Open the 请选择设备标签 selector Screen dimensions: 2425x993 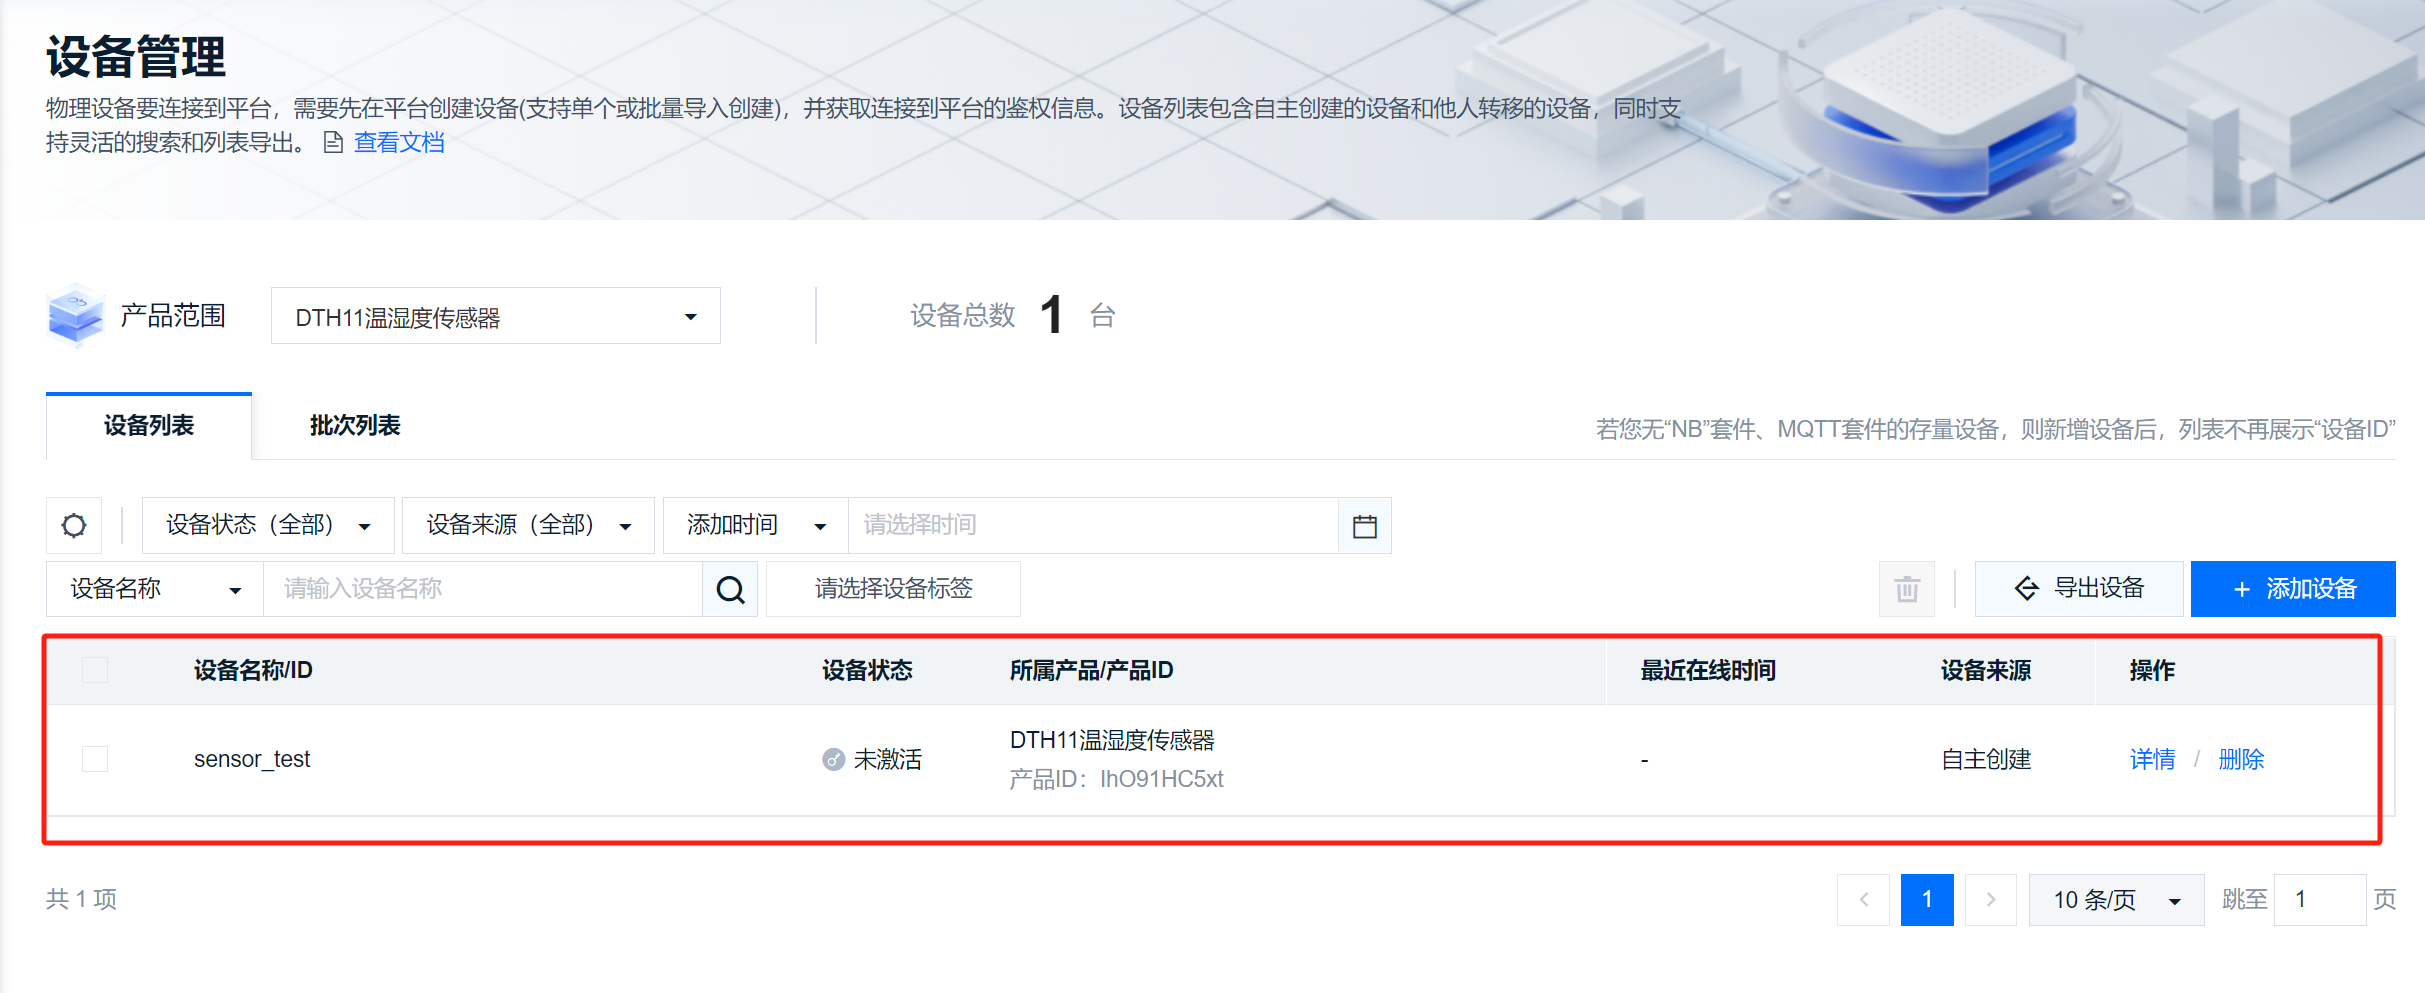pyautogui.click(x=893, y=589)
